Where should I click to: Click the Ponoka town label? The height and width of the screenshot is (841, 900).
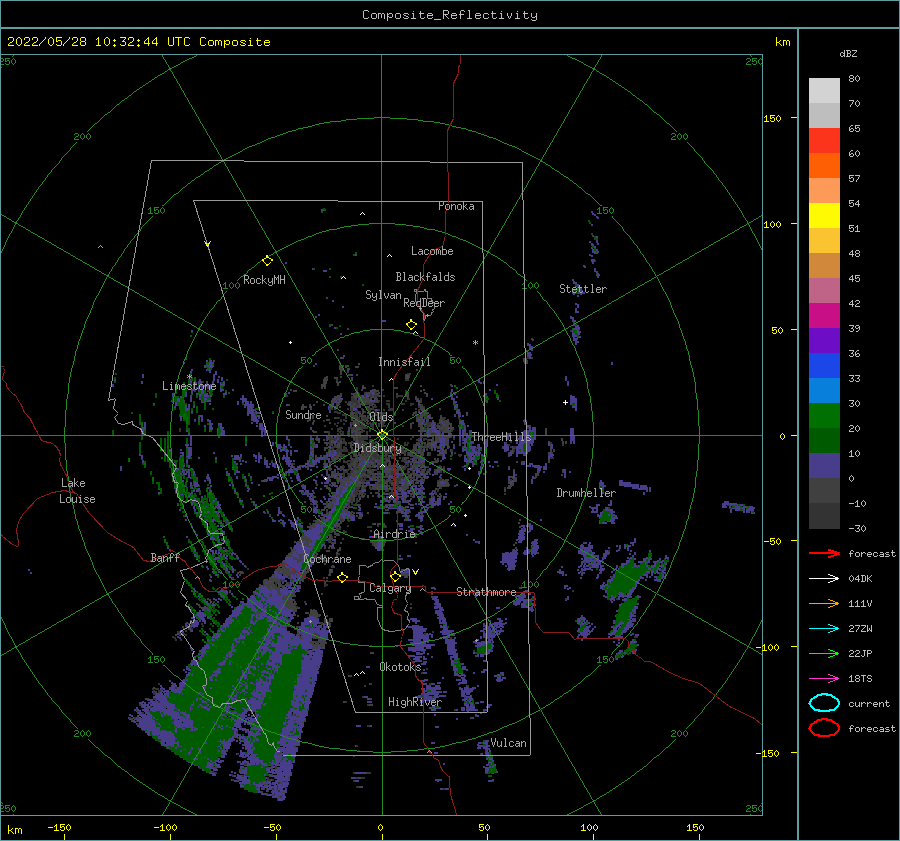coord(456,206)
